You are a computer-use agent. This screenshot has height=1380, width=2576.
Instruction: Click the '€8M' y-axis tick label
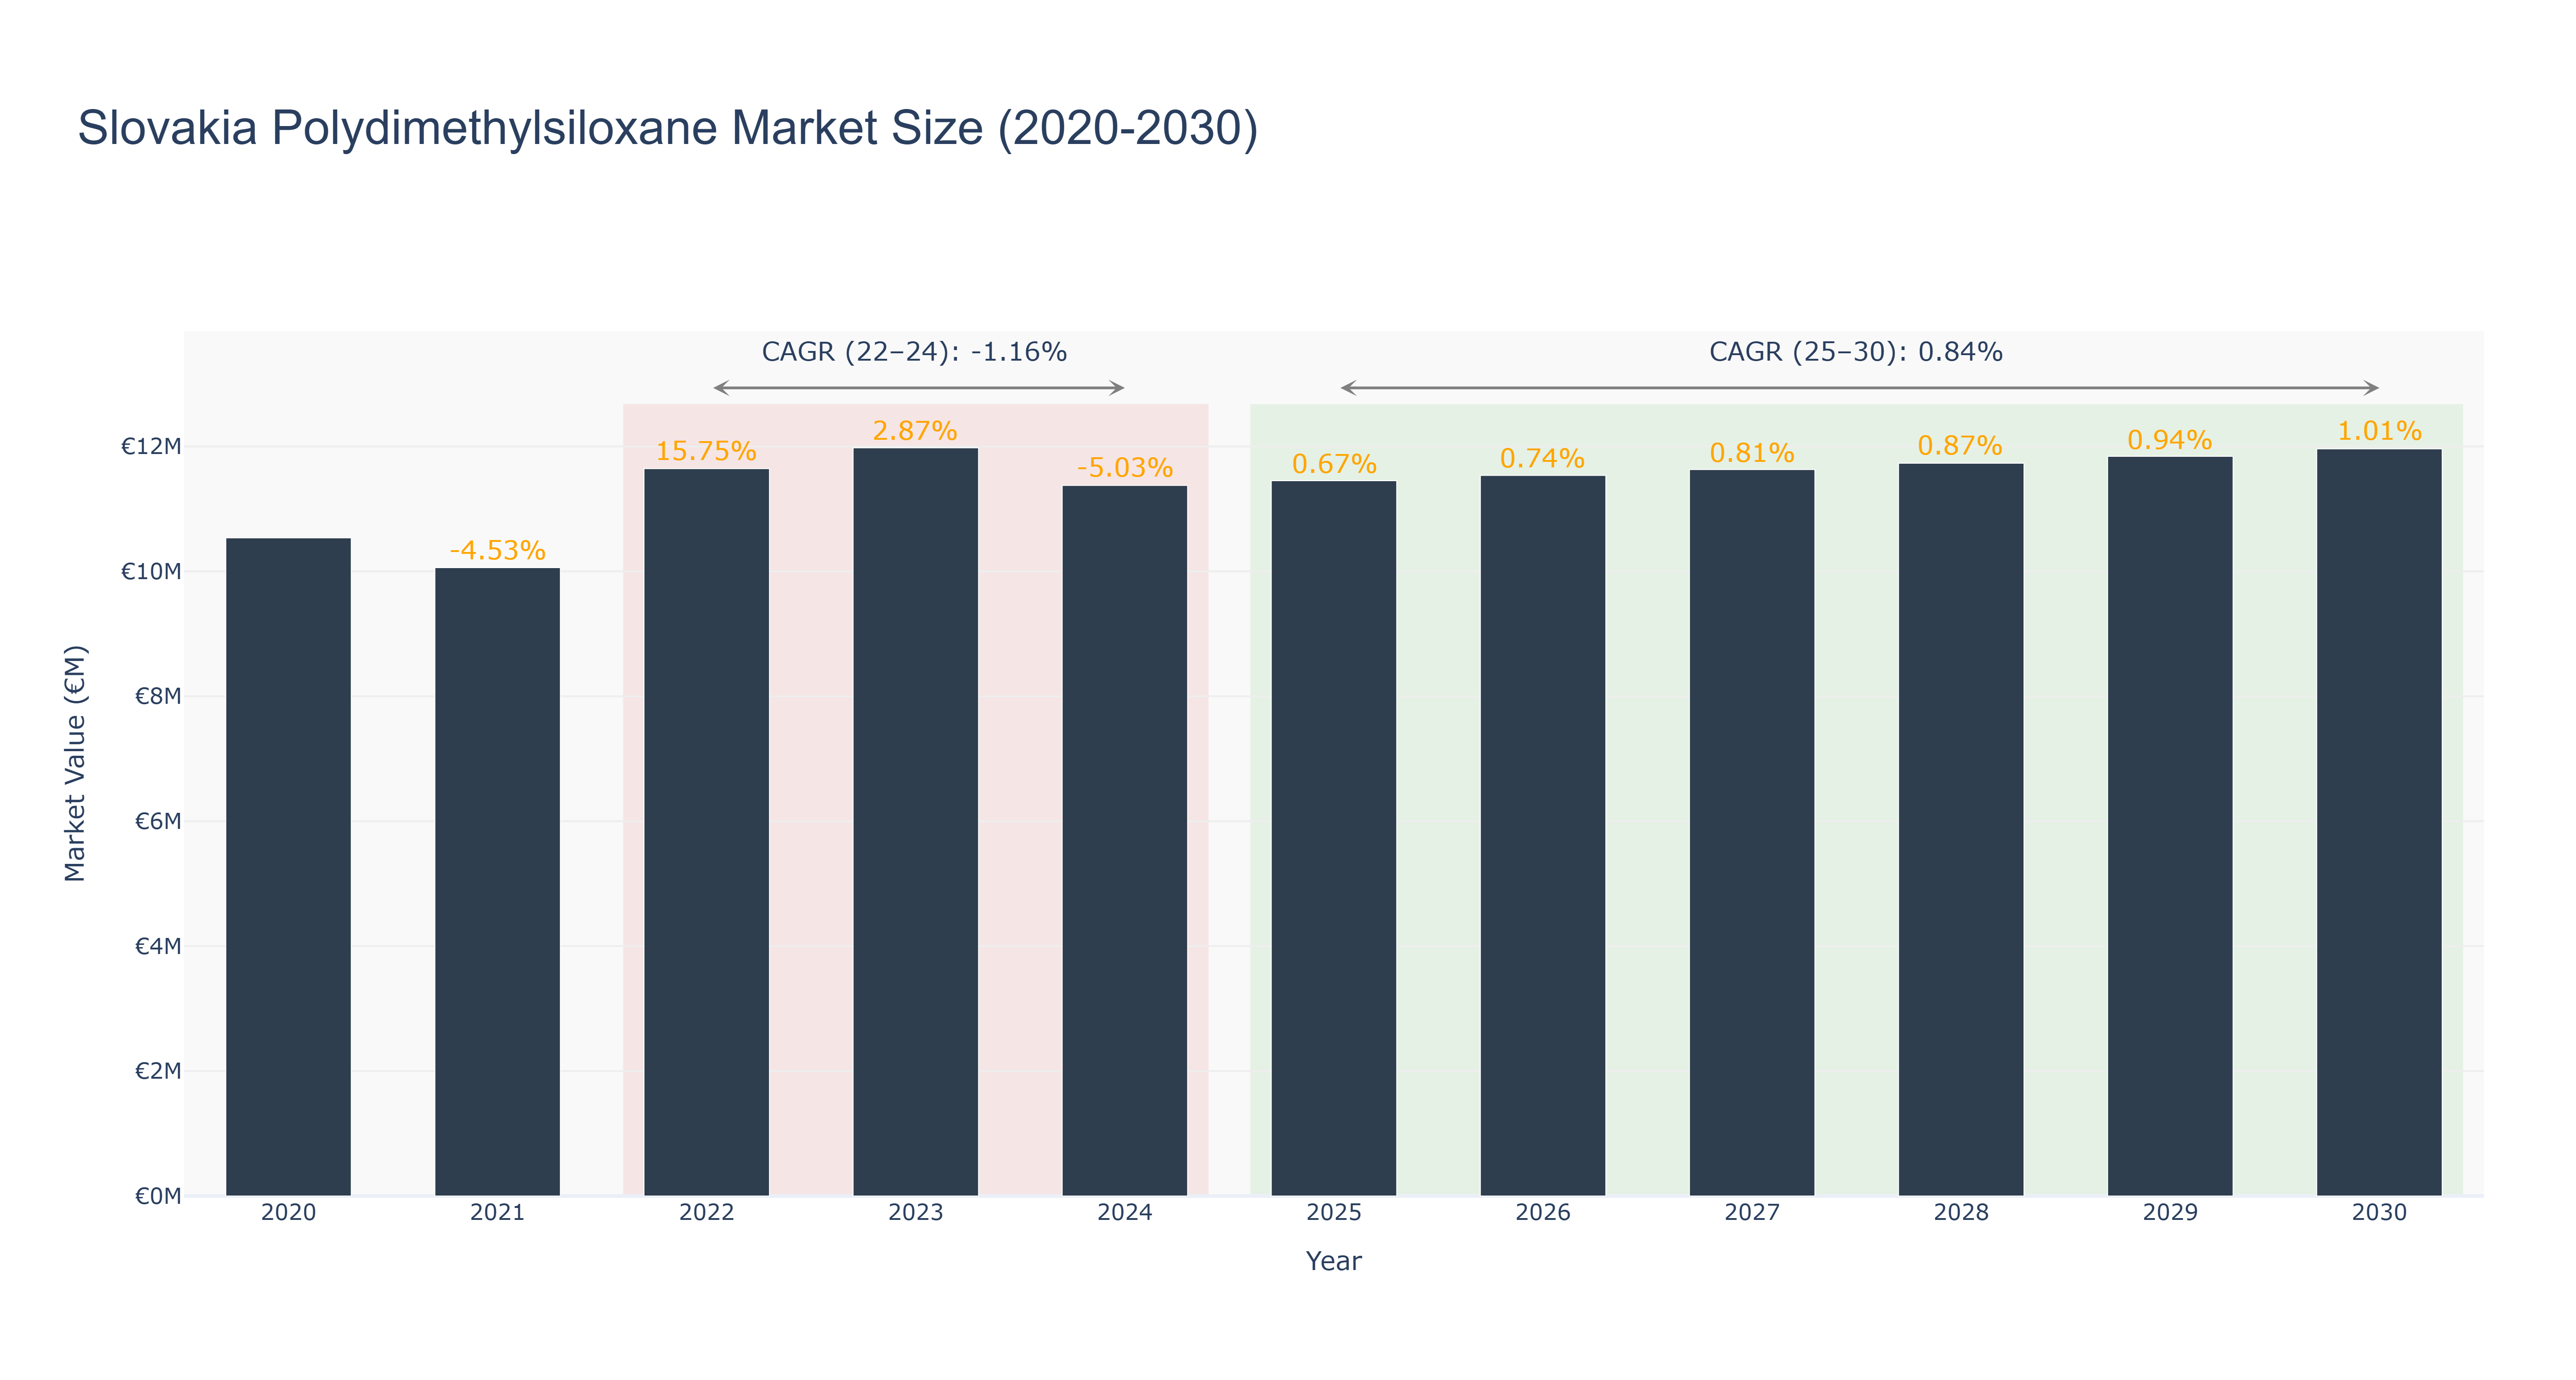158,697
